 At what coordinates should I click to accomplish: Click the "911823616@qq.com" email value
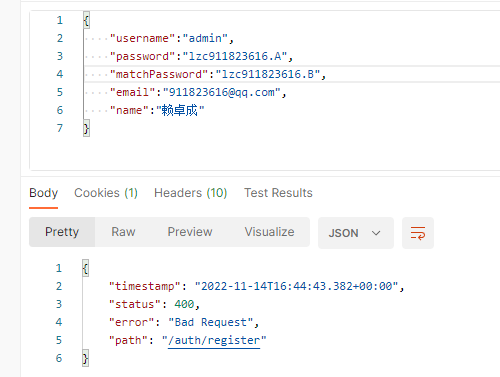click(x=222, y=92)
